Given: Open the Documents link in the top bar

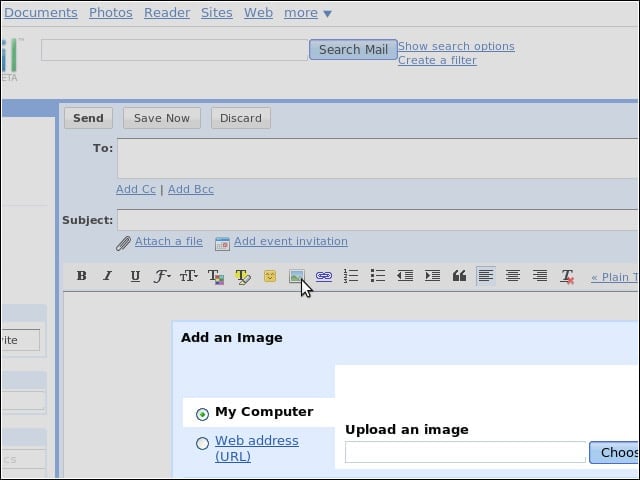Looking at the screenshot, I should click(x=41, y=13).
